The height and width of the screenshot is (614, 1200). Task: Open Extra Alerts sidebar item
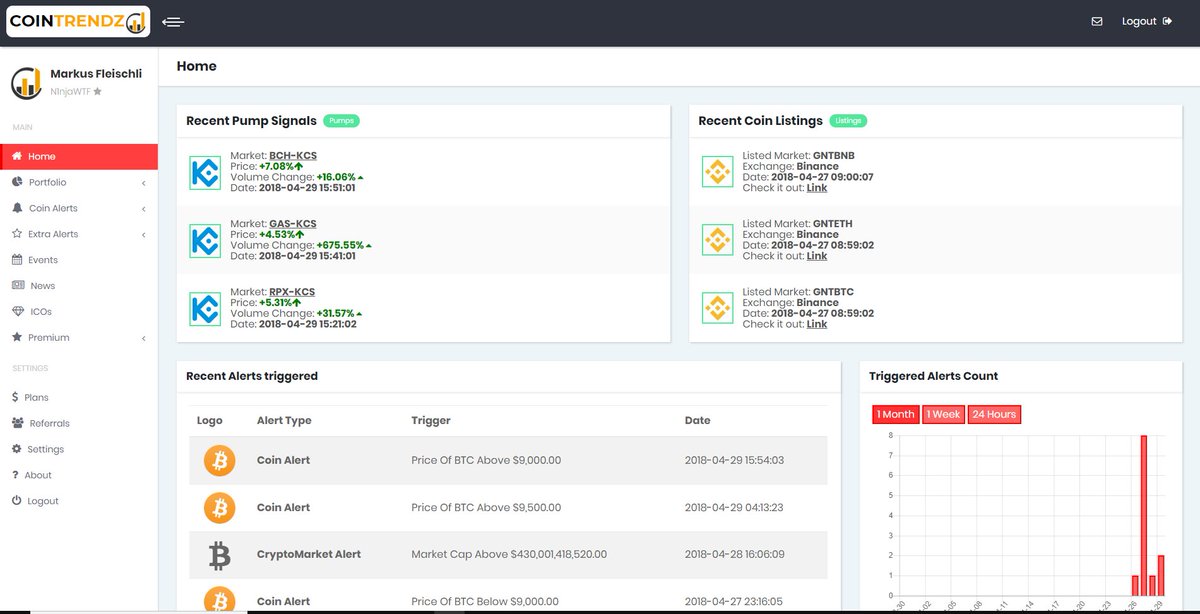pyautogui.click(x=79, y=234)
